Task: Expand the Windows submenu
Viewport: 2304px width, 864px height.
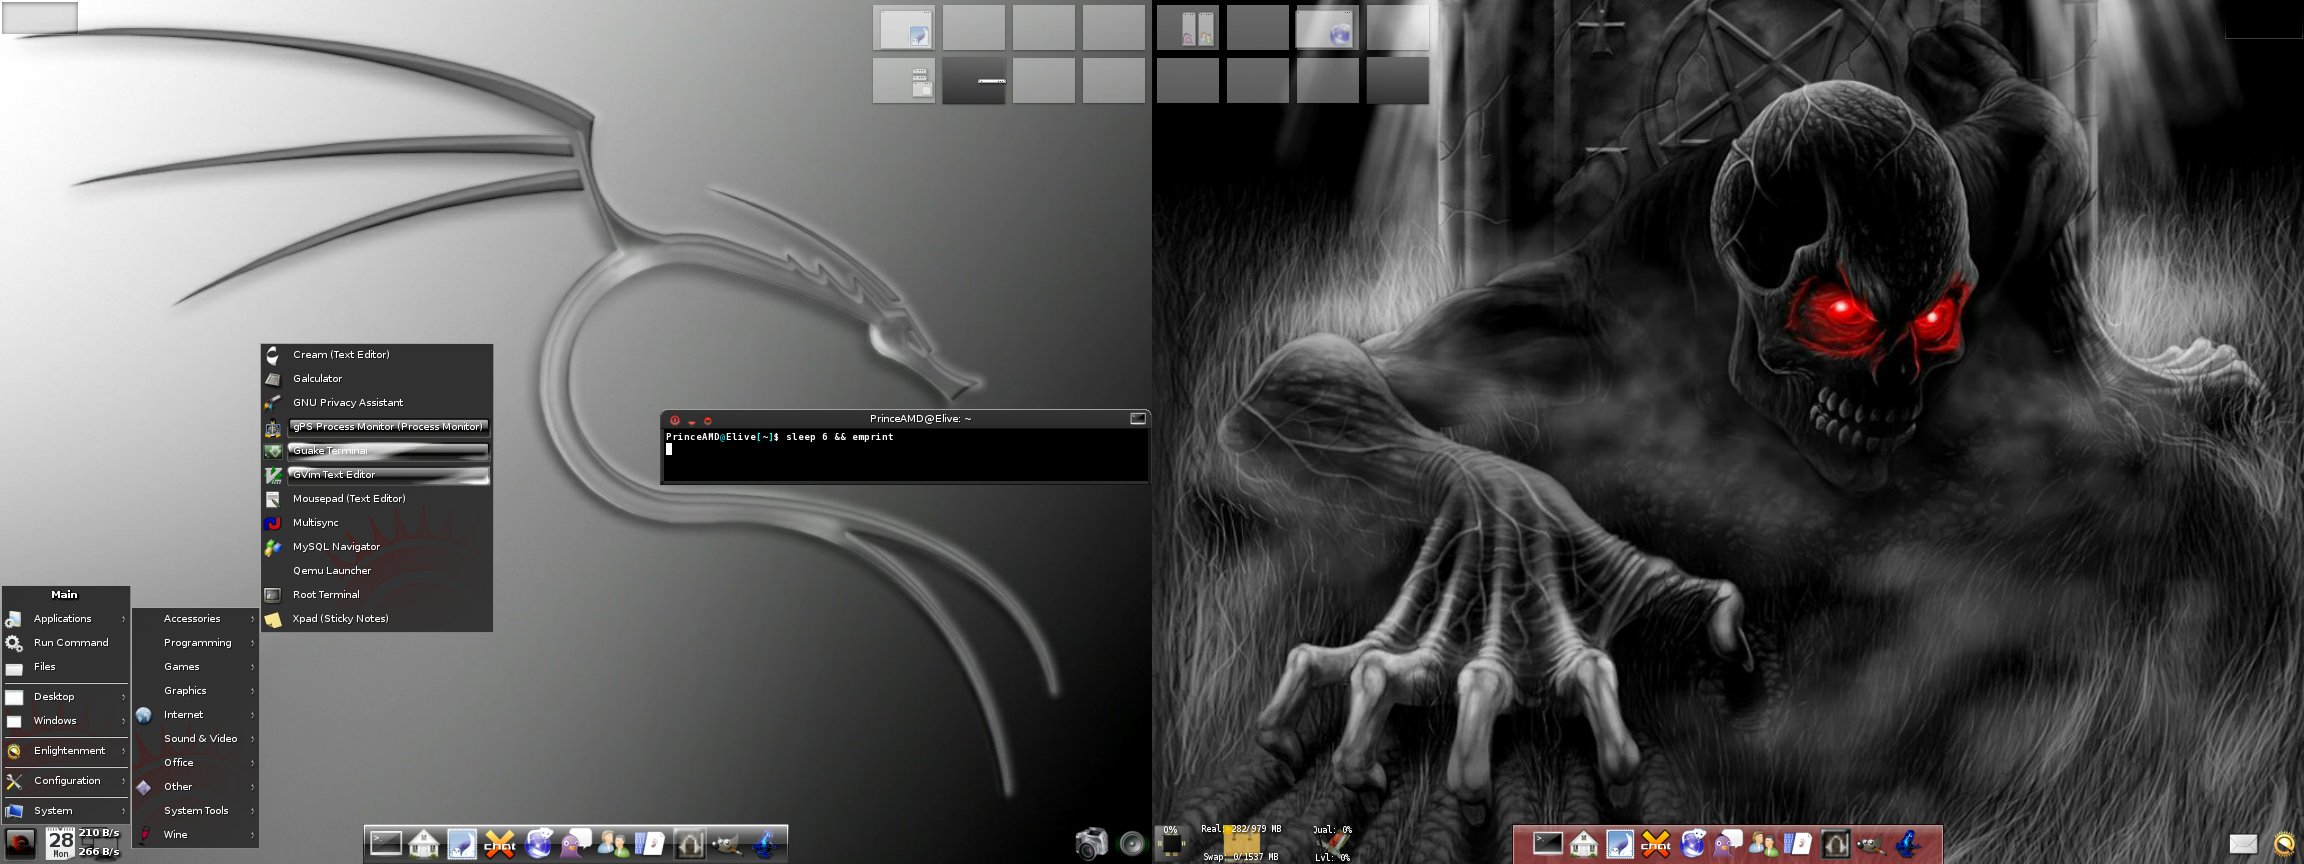Action: pyautogui.click(x=66, y=721)
